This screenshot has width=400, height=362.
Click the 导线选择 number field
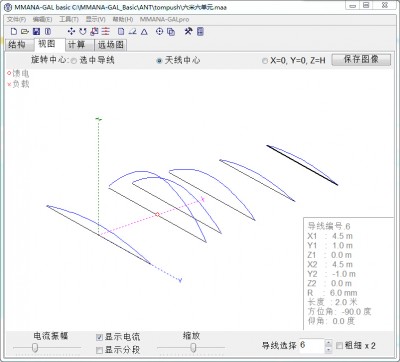(311, 345)
